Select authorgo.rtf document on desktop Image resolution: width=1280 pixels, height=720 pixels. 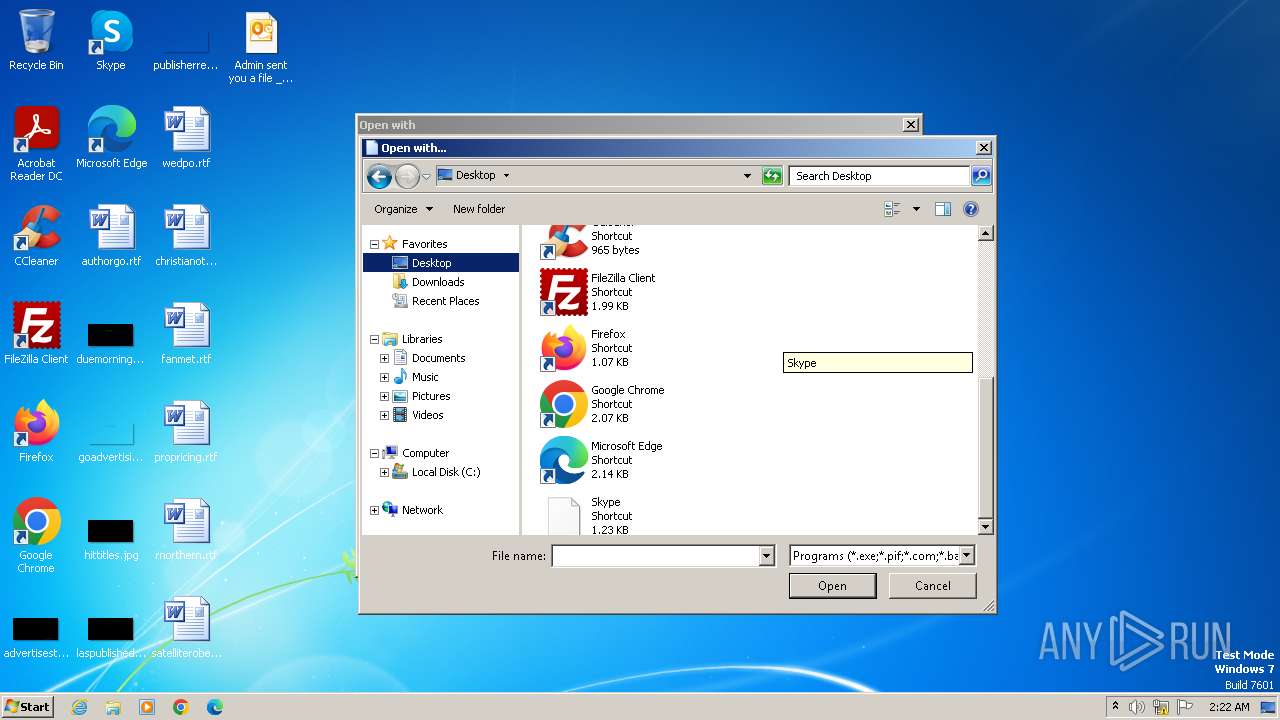[x=111, y=236]
